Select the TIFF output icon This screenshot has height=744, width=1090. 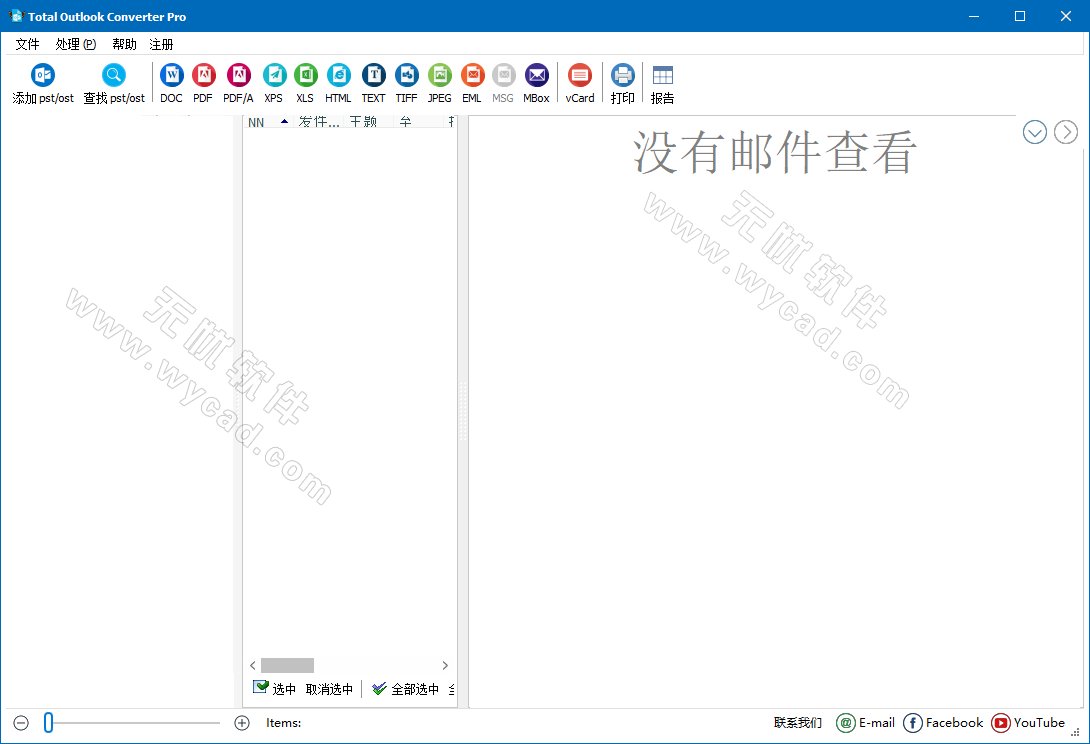(x=406, y=76)
